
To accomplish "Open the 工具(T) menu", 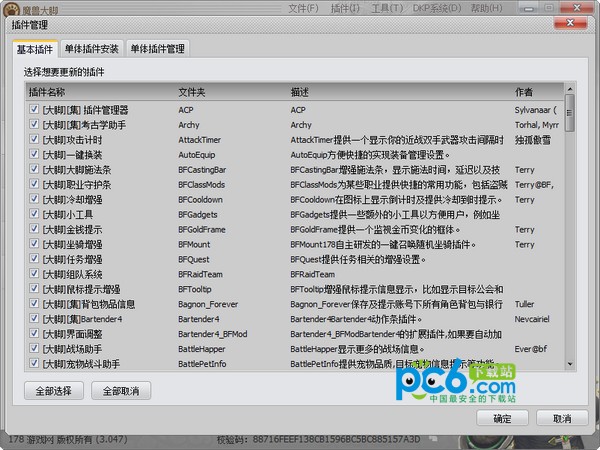I will pos(387,8).
